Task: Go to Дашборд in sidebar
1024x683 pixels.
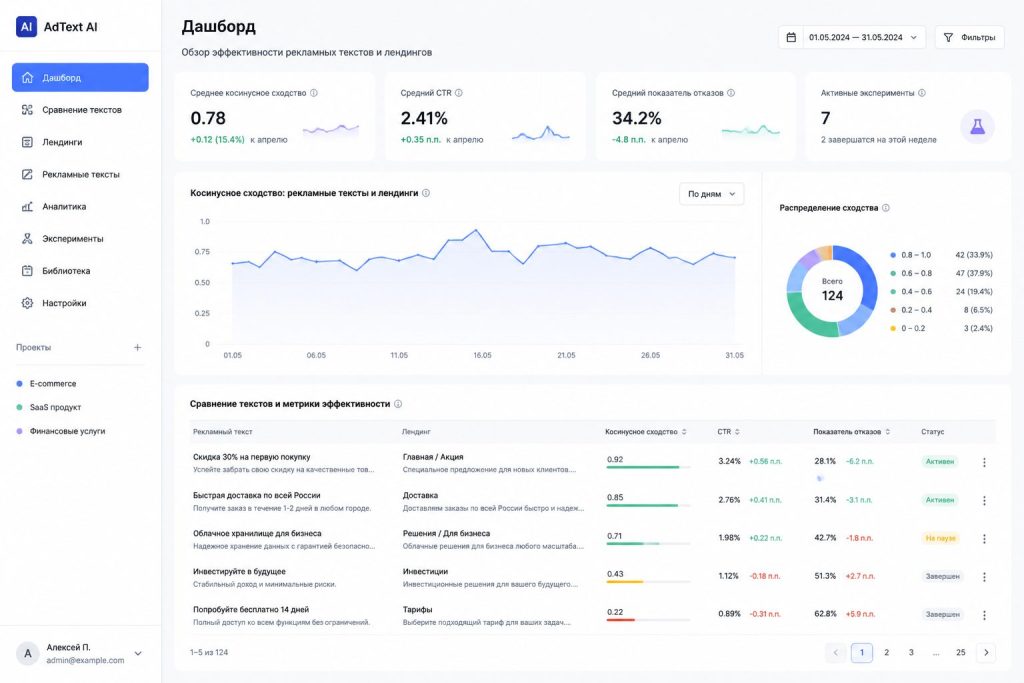Action: pyautogui.click(x=80, y=78)
